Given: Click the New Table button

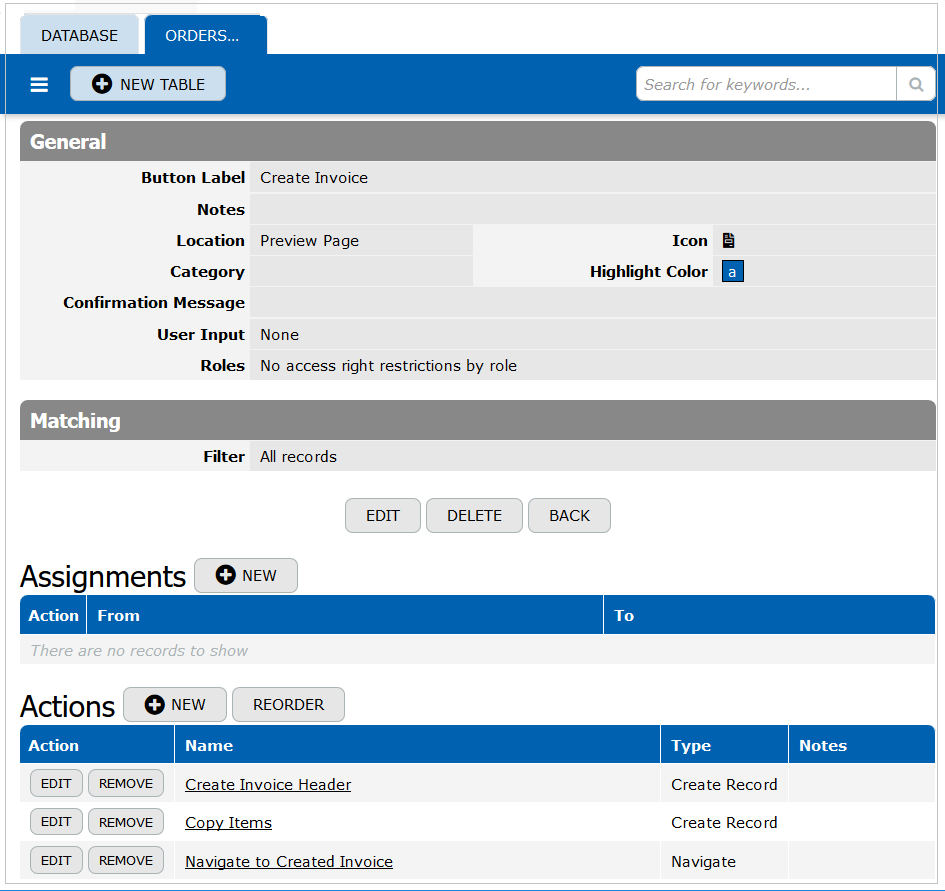Looking at the screenshot, I should 148,85.
